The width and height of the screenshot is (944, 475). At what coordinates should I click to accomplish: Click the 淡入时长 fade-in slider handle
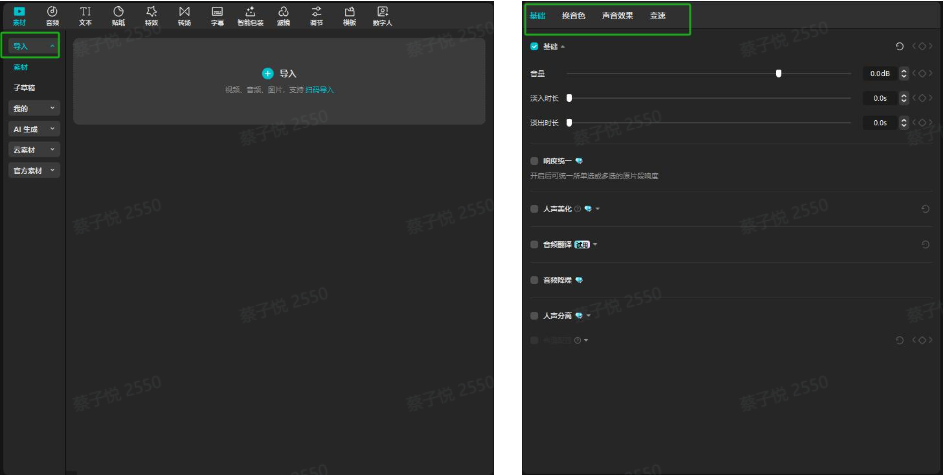coord(569,98)
